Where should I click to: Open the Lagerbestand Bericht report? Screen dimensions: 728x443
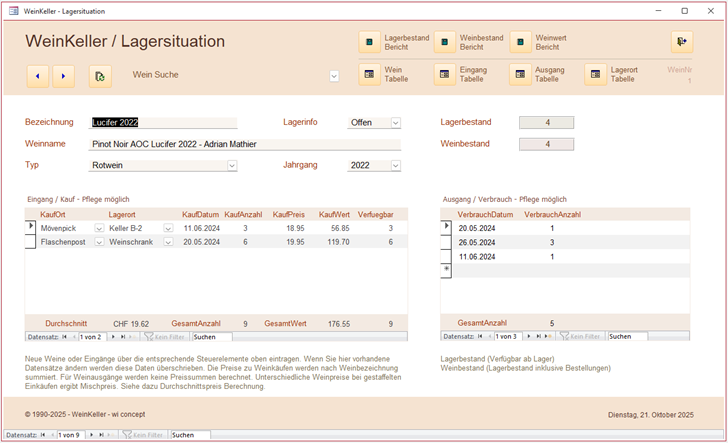pyautogui.click(x=369, y=42)
